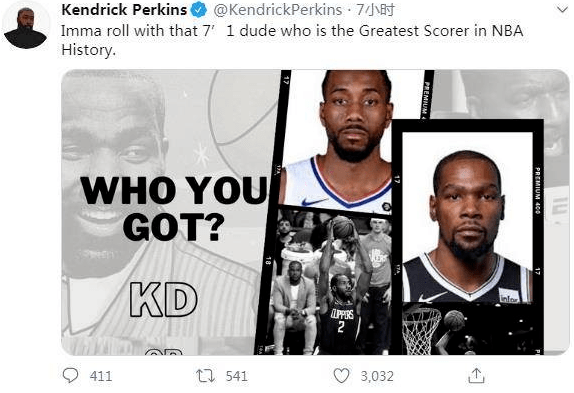Screen dimensions: 574x393
Task: Click the basketball hoop photo
Action: coord(467,329)
